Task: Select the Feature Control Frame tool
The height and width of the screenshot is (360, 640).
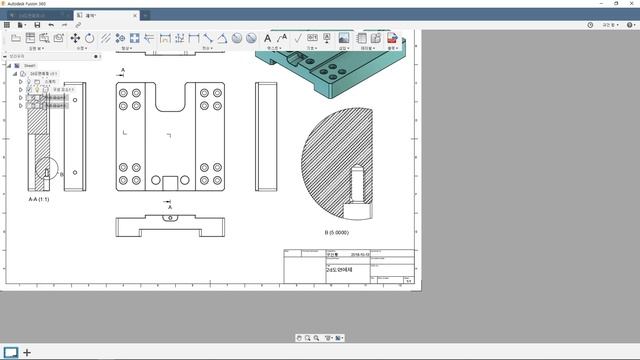Action: [312, 38]
